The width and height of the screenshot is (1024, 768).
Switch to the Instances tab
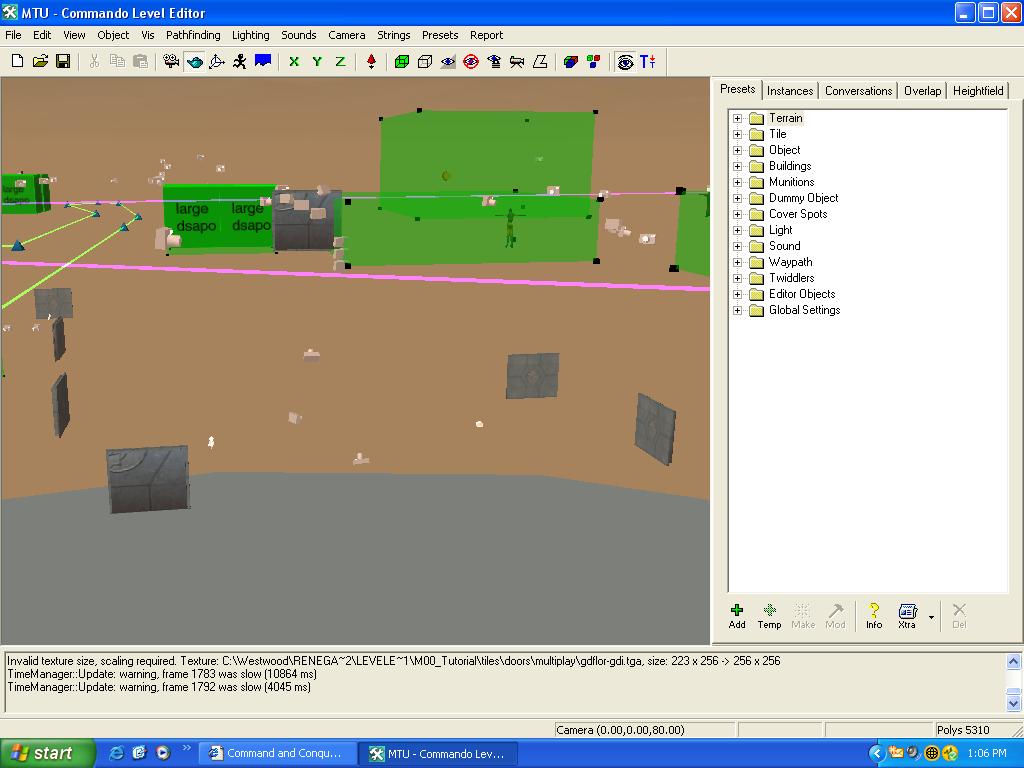pos(790,90)
